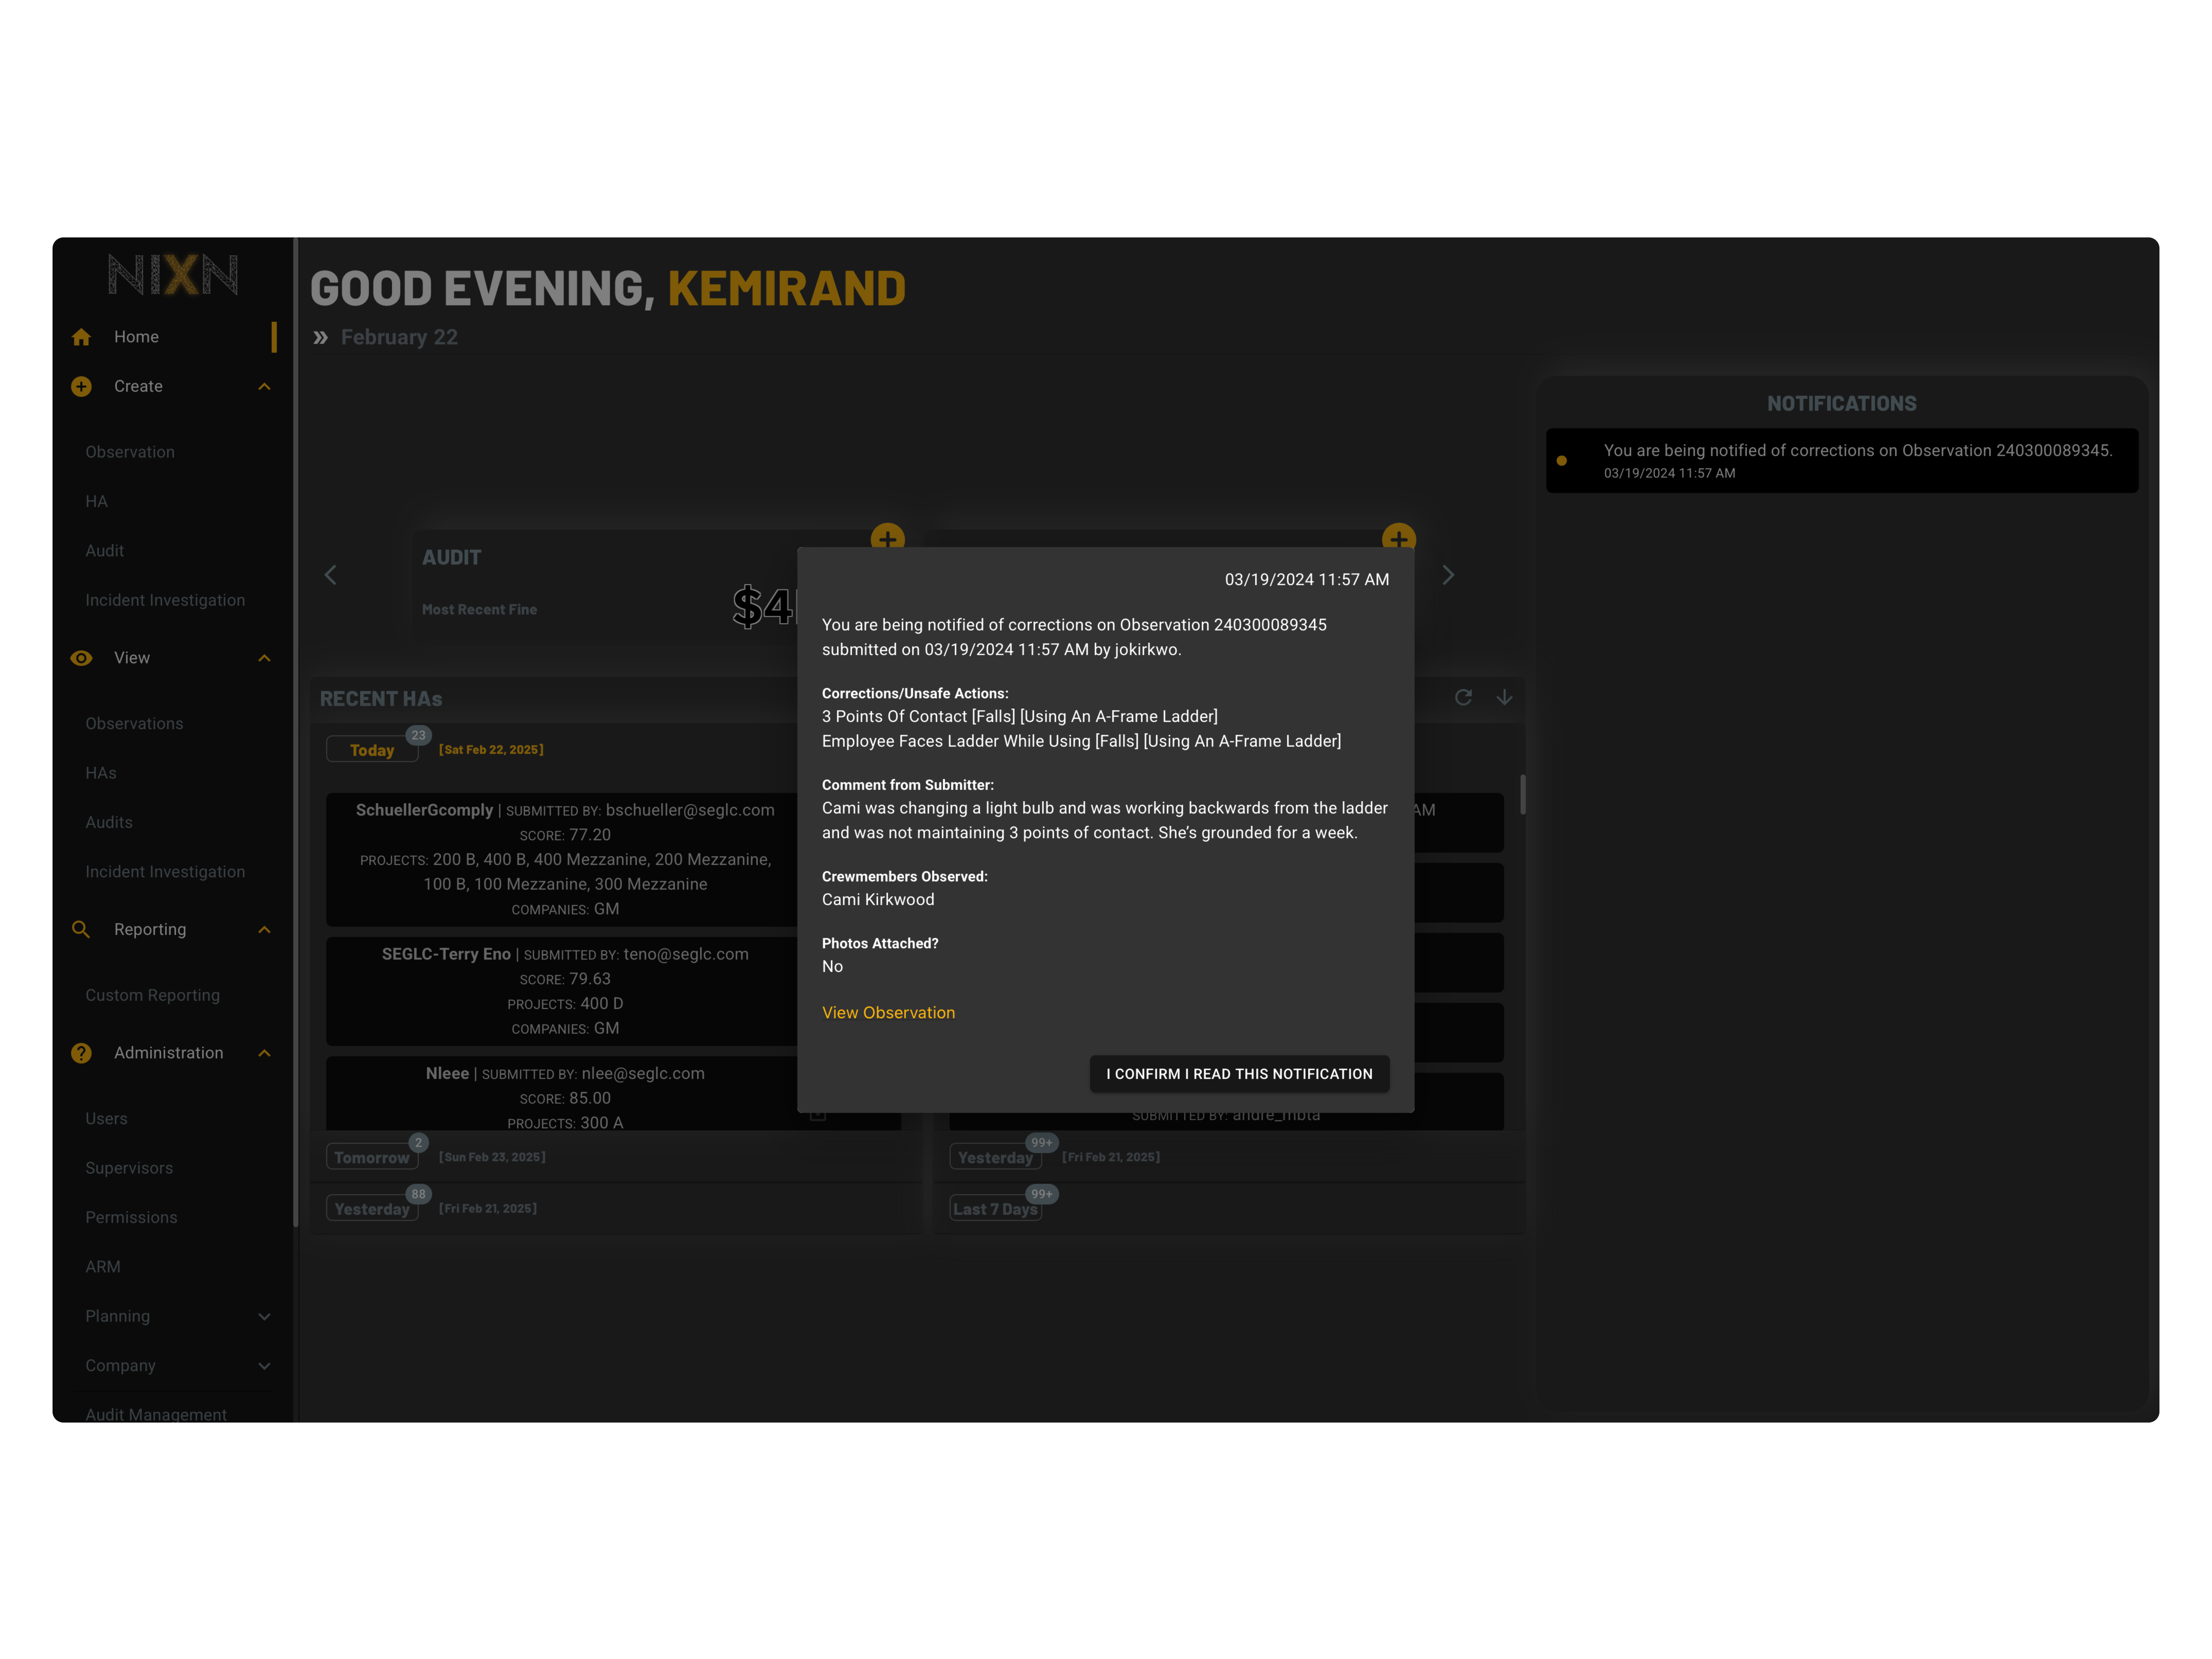Click the Create plus icon in sidebar
The image size is (2212, 1659).
pos(81,386)
